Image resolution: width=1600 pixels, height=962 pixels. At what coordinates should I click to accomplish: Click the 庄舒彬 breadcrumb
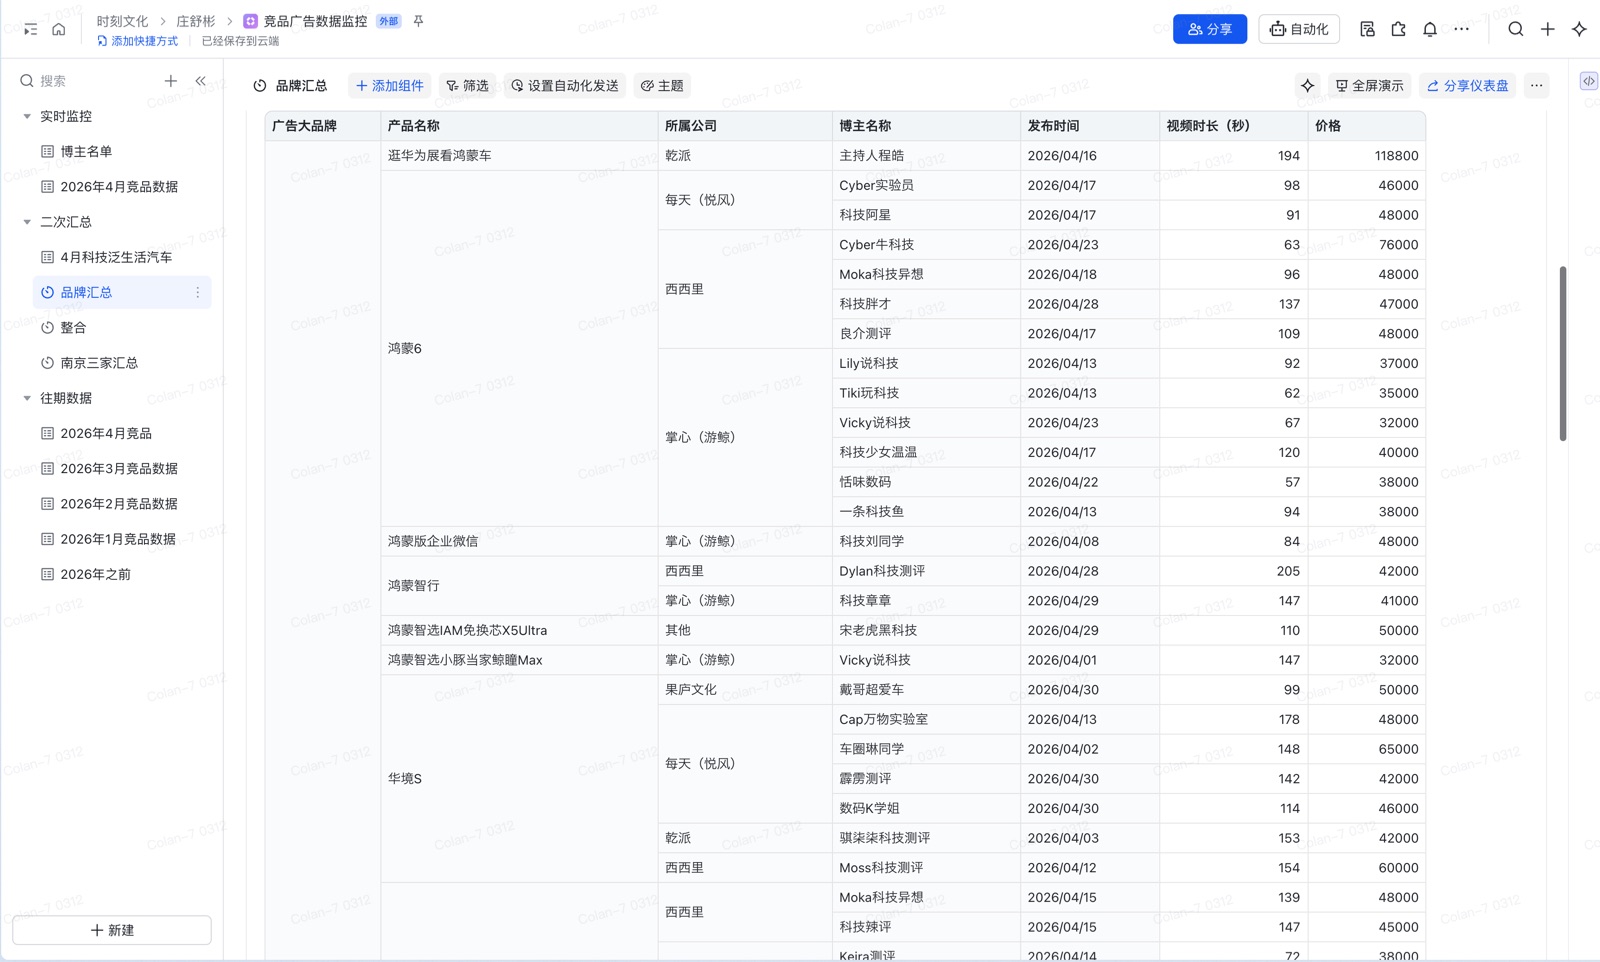196,21
